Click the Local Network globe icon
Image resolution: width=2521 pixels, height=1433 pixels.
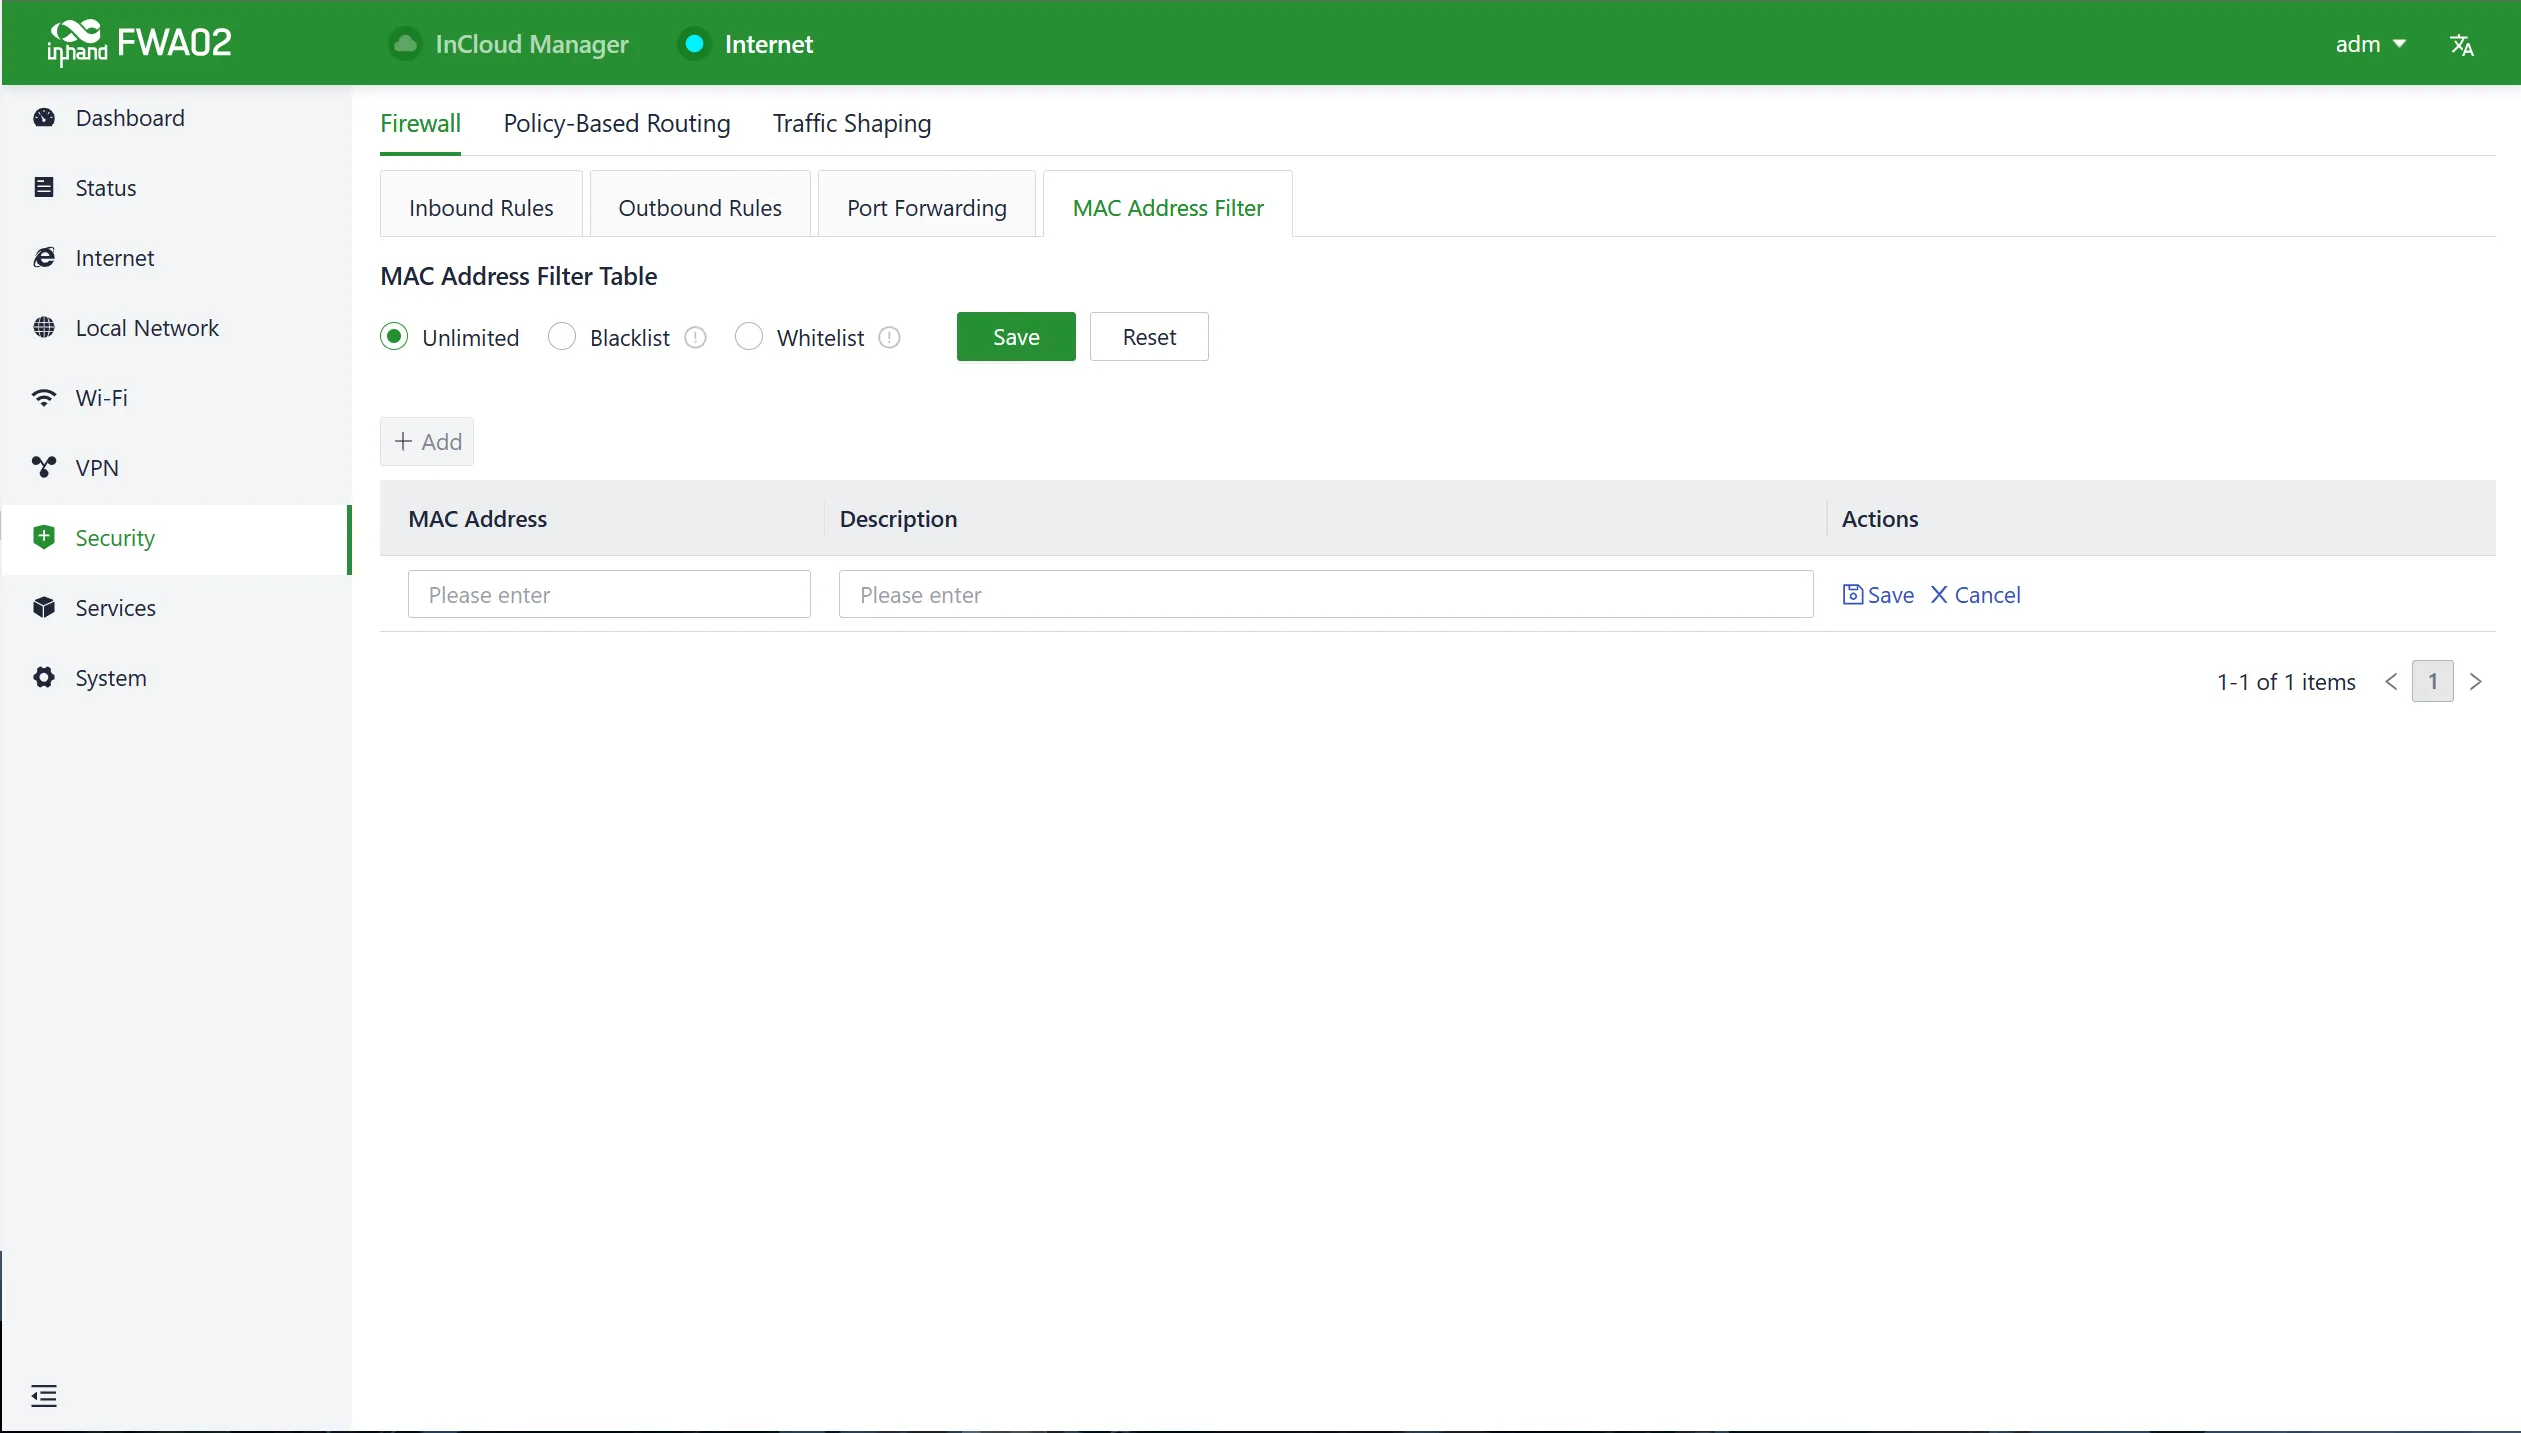tap(44, 328)
